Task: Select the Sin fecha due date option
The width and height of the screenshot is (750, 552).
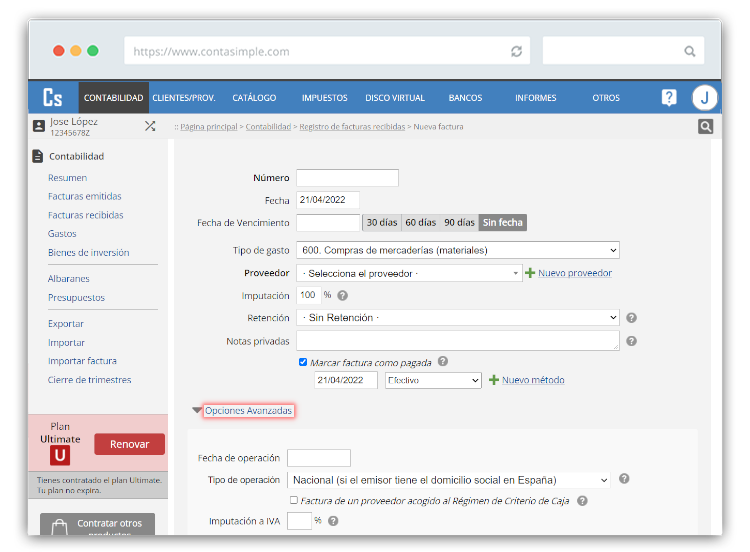Action: [x=502, y=223]
